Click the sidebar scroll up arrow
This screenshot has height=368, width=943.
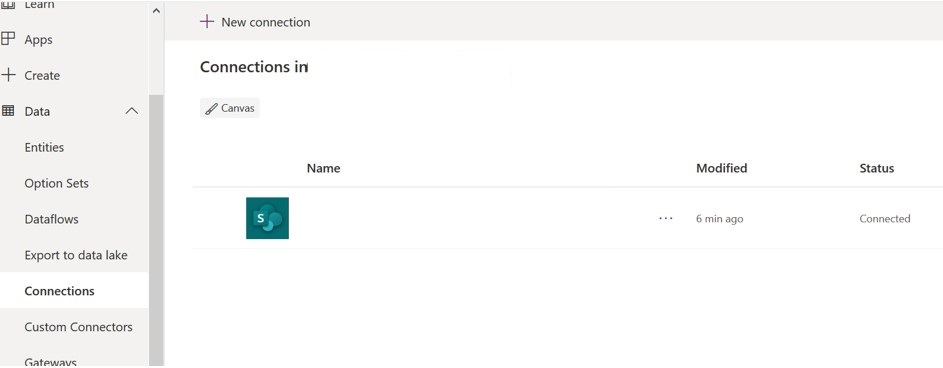[156, 11]
